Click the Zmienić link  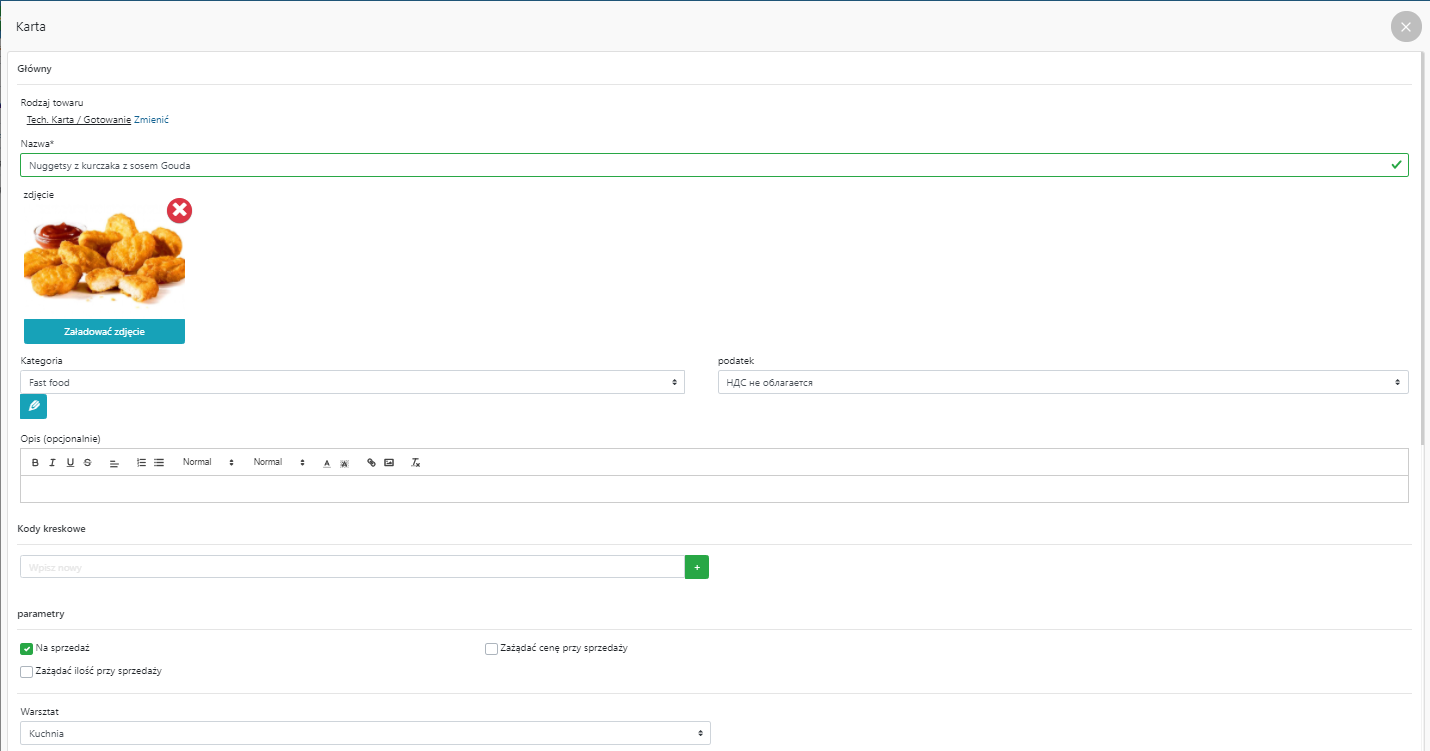click(x=151, y=120)
